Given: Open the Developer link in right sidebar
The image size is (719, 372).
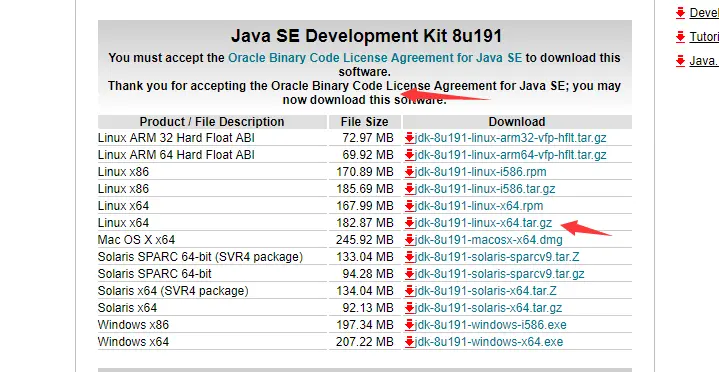Looking at the screenshot, I should (704, 12).
